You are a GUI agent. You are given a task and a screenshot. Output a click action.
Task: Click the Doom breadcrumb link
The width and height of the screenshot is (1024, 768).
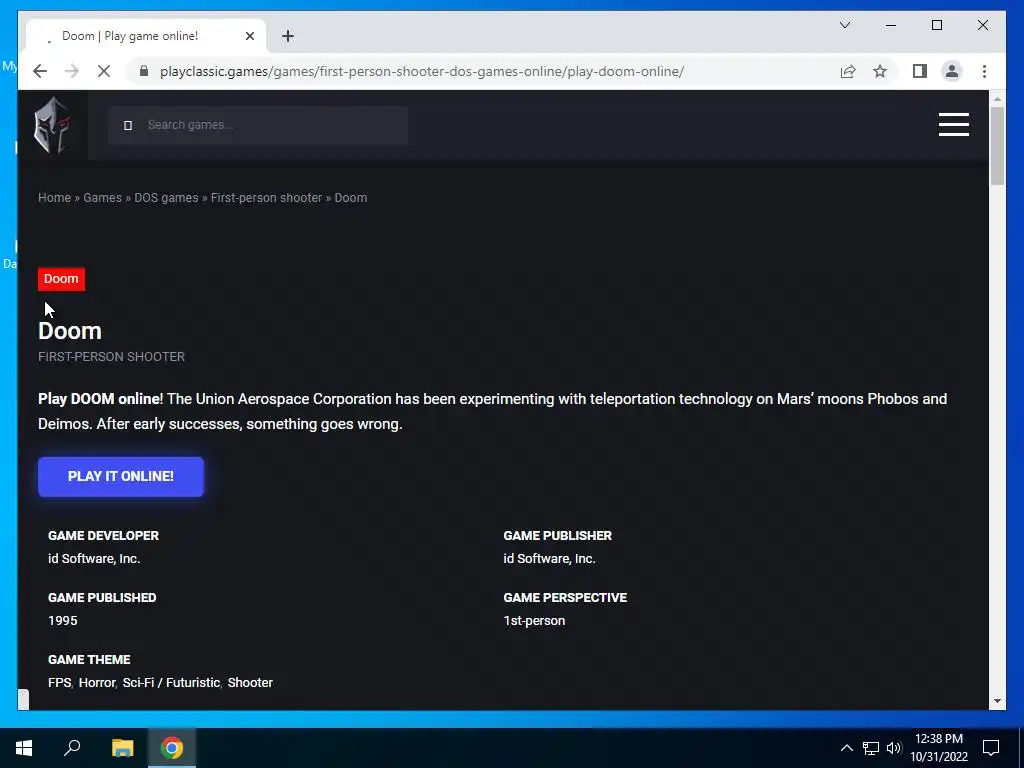[x=351, y=198]
